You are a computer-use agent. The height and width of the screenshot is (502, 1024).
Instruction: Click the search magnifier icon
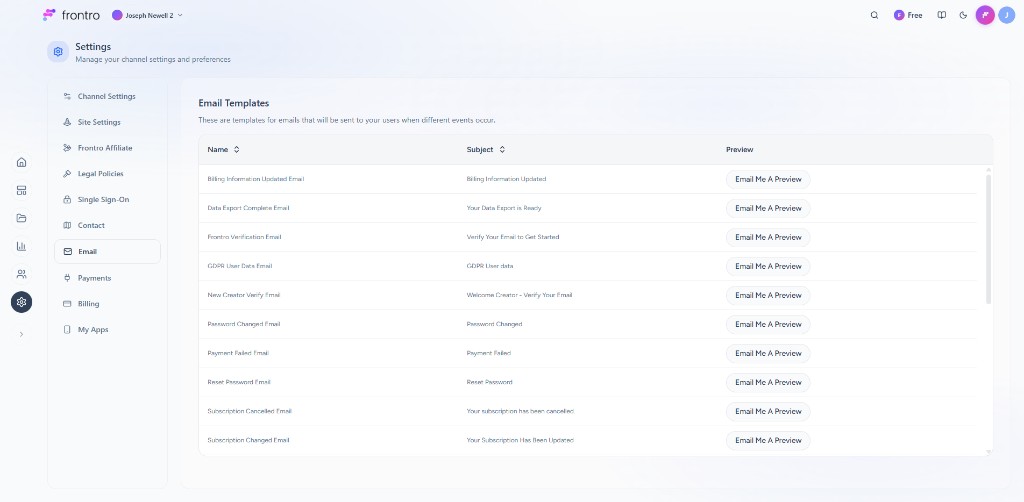tap(874, 15)
